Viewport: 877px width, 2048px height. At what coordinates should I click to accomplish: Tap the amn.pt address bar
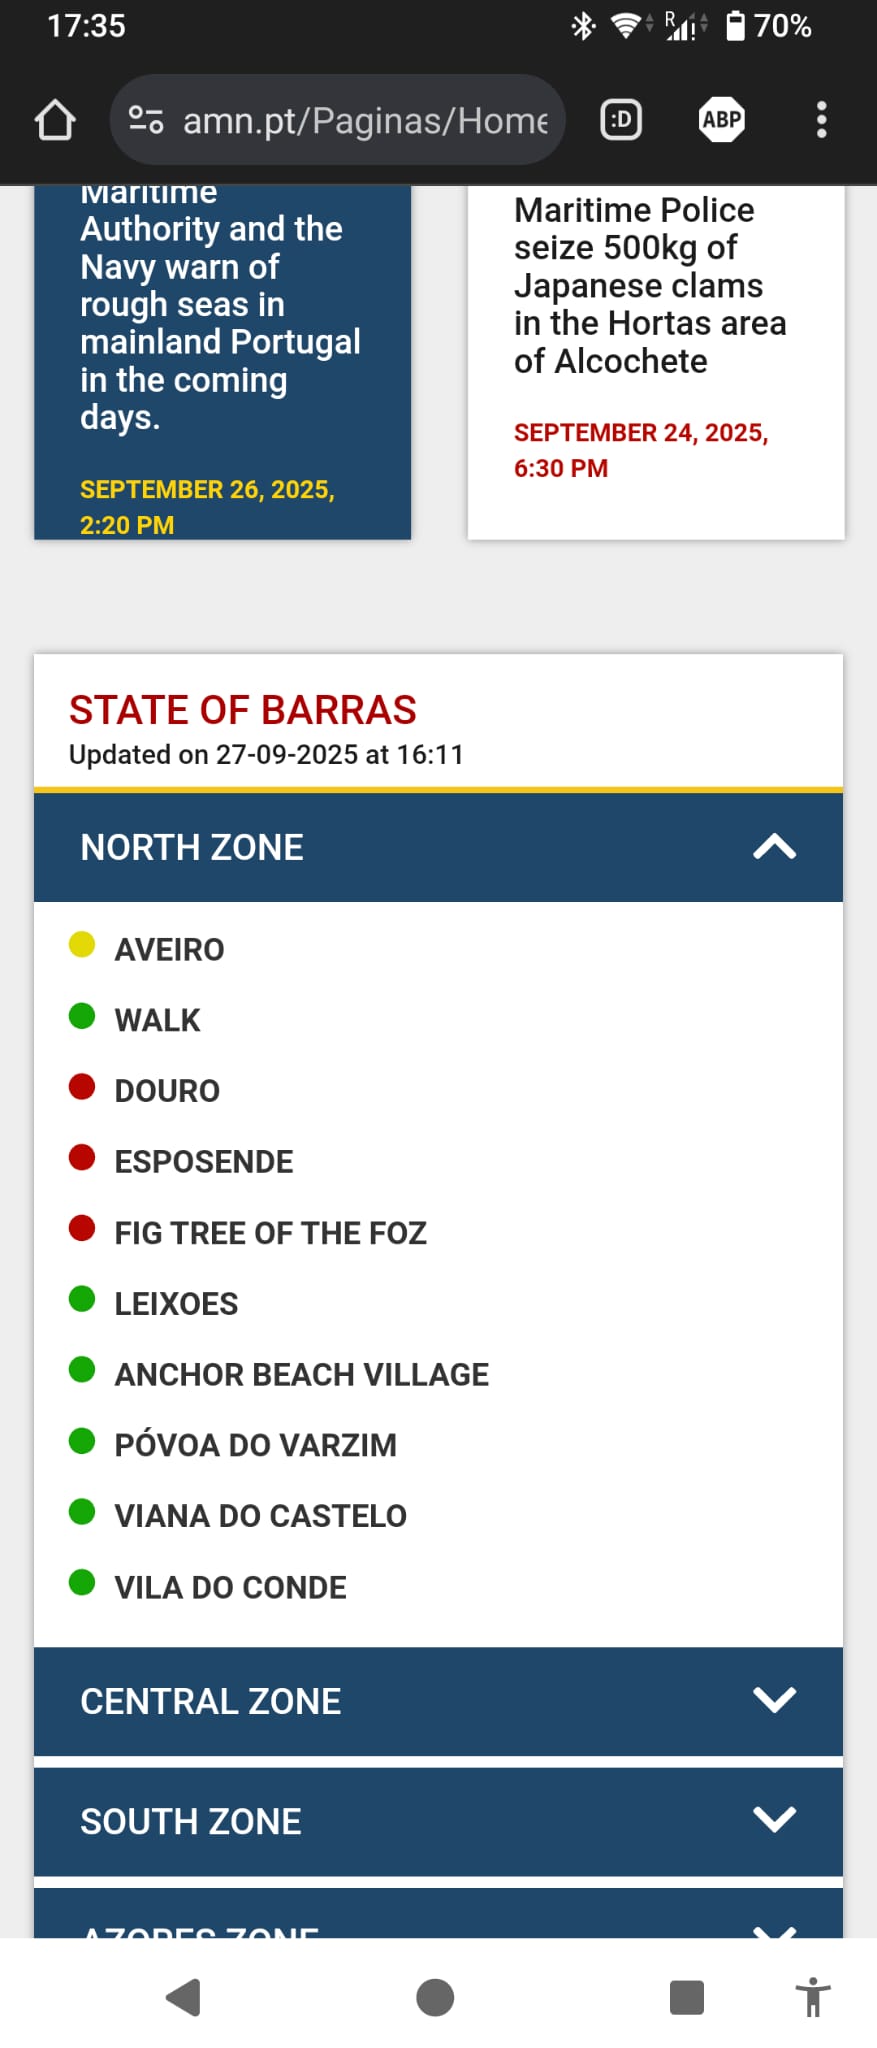tap(365, 120)
